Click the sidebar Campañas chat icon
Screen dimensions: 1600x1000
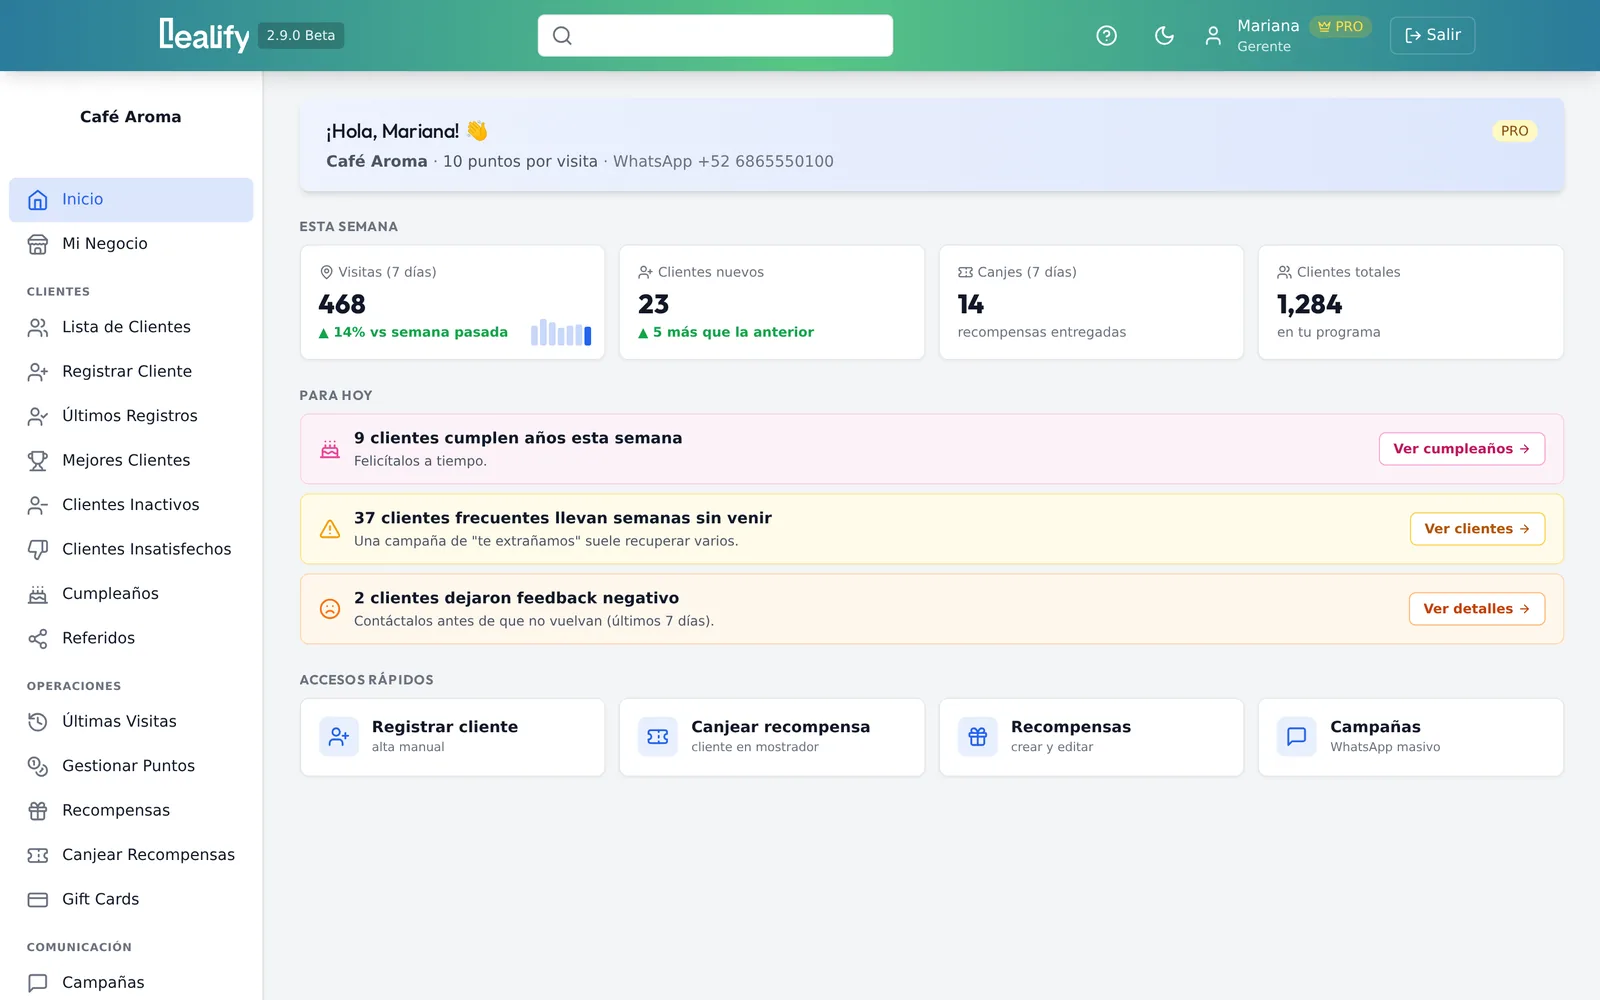(38, 983)
